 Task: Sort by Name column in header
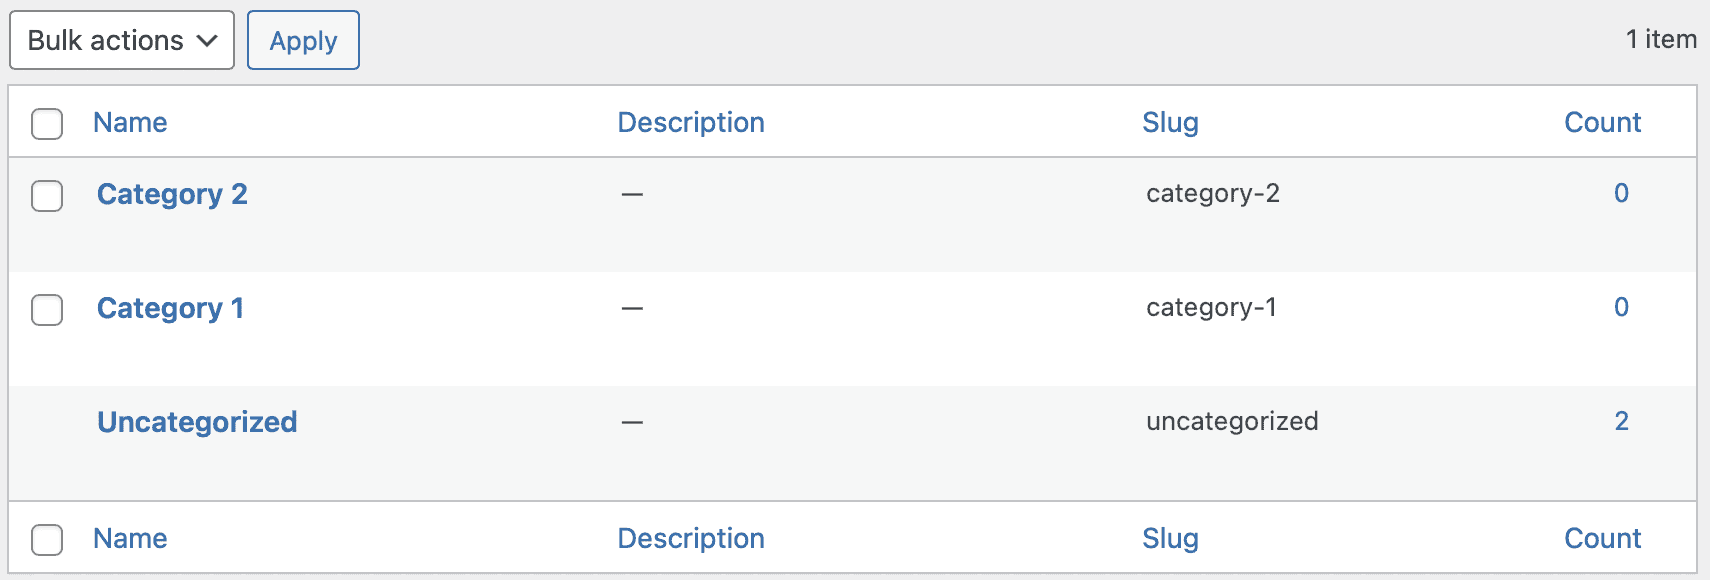click(x=130, y=122)
